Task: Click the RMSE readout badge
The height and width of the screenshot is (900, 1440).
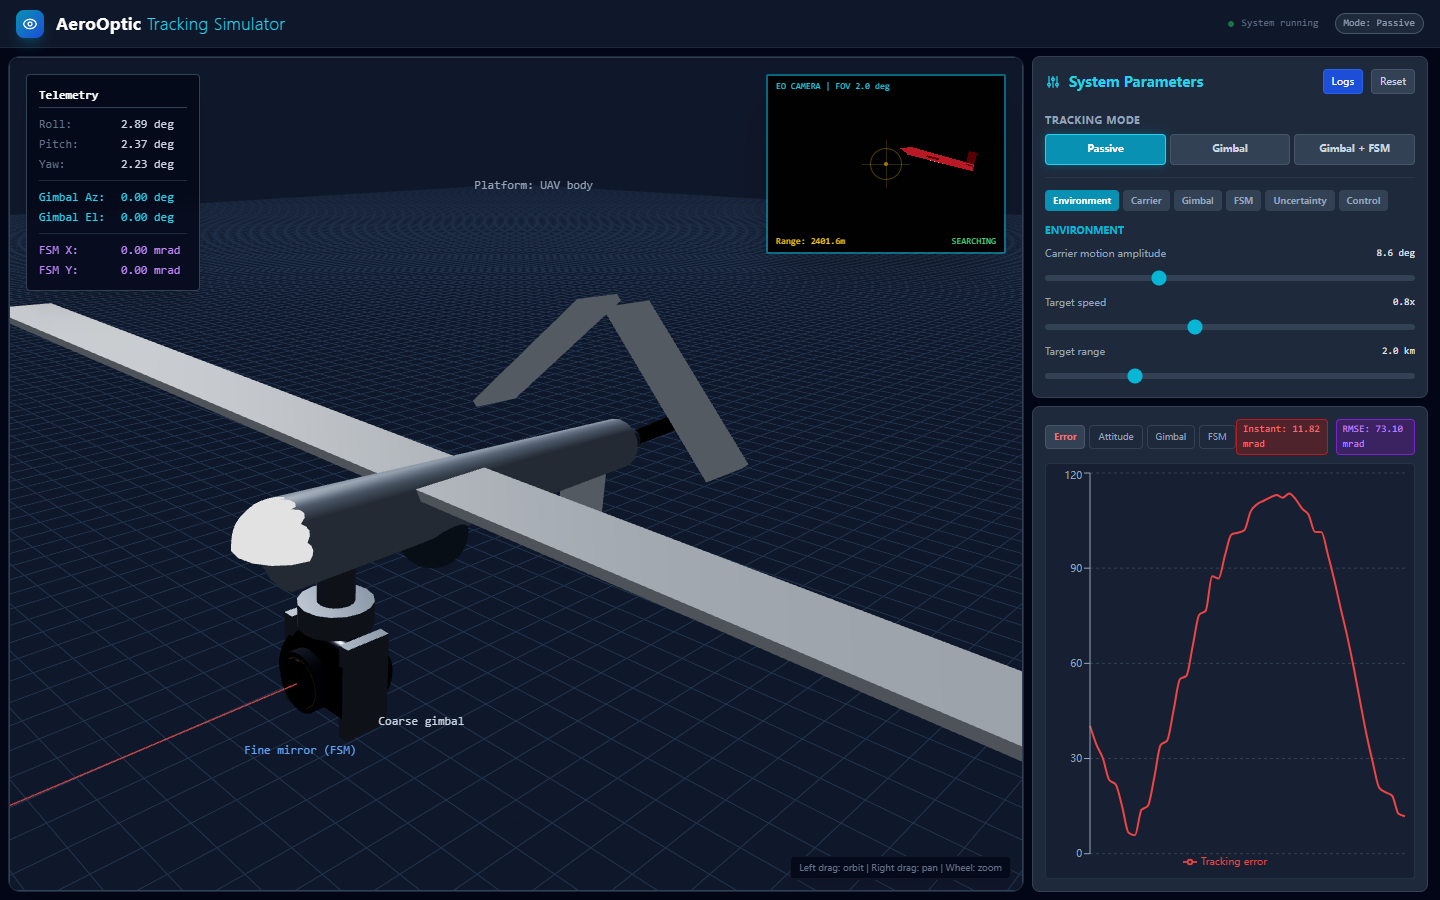Action: [x=1375, y=437]
